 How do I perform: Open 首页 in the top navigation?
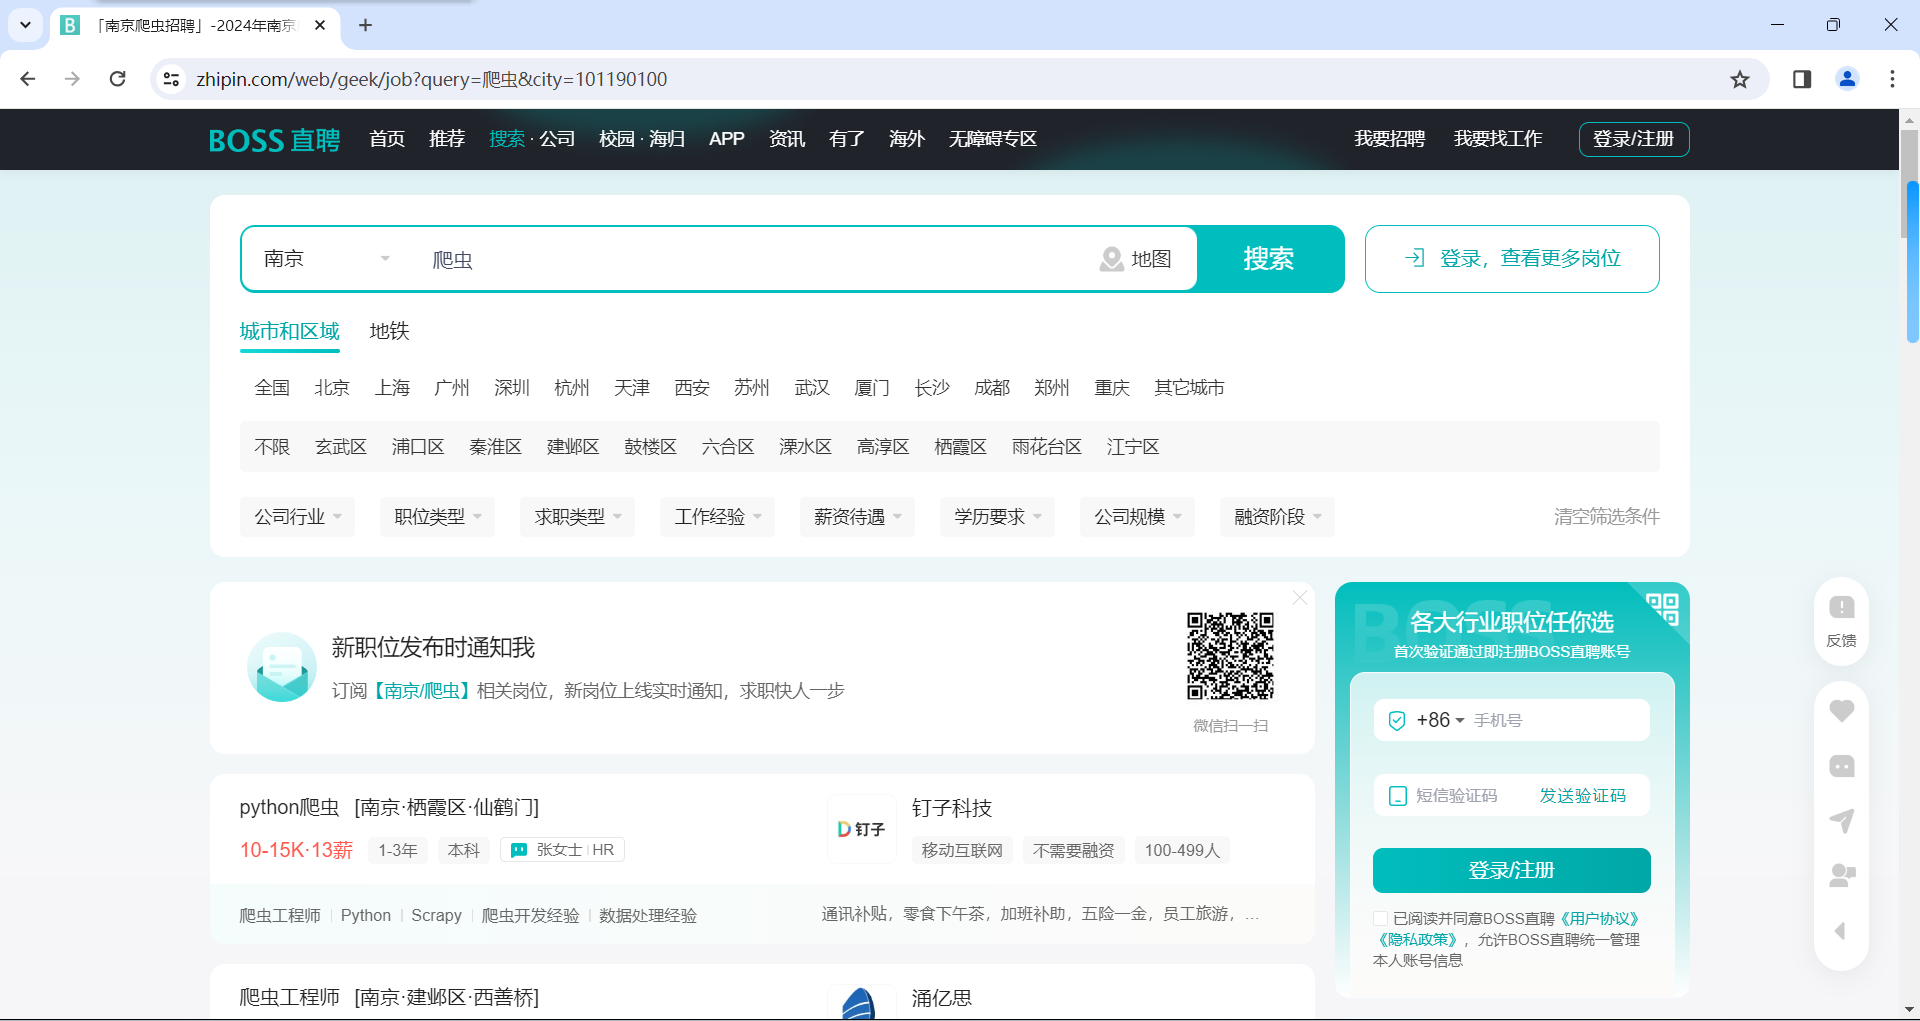[x=387, y=139]
